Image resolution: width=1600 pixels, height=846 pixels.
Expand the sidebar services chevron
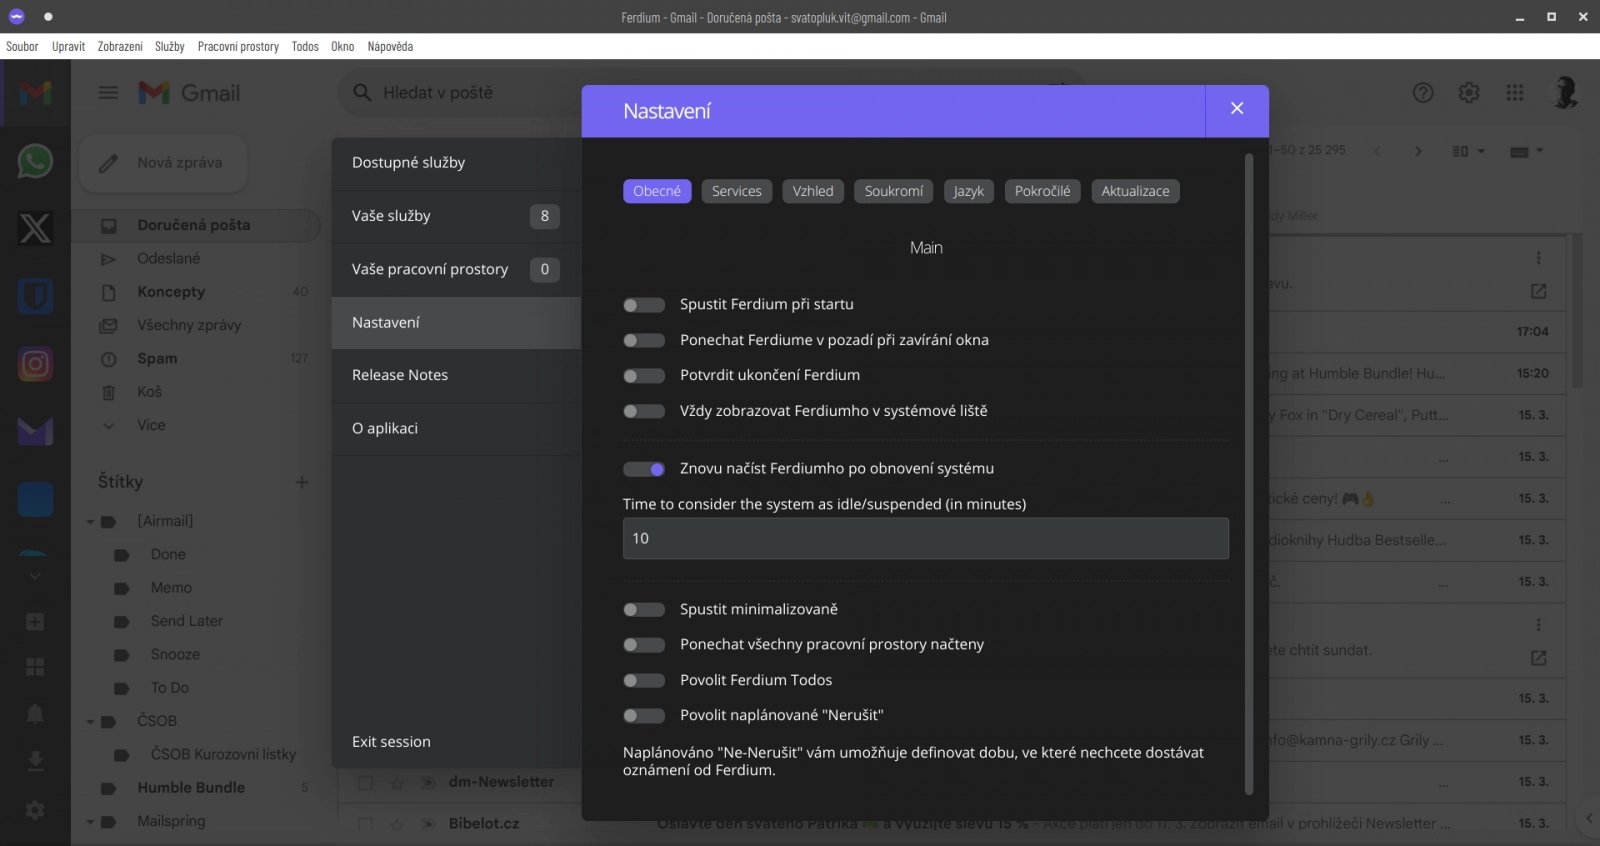(35, 577)
